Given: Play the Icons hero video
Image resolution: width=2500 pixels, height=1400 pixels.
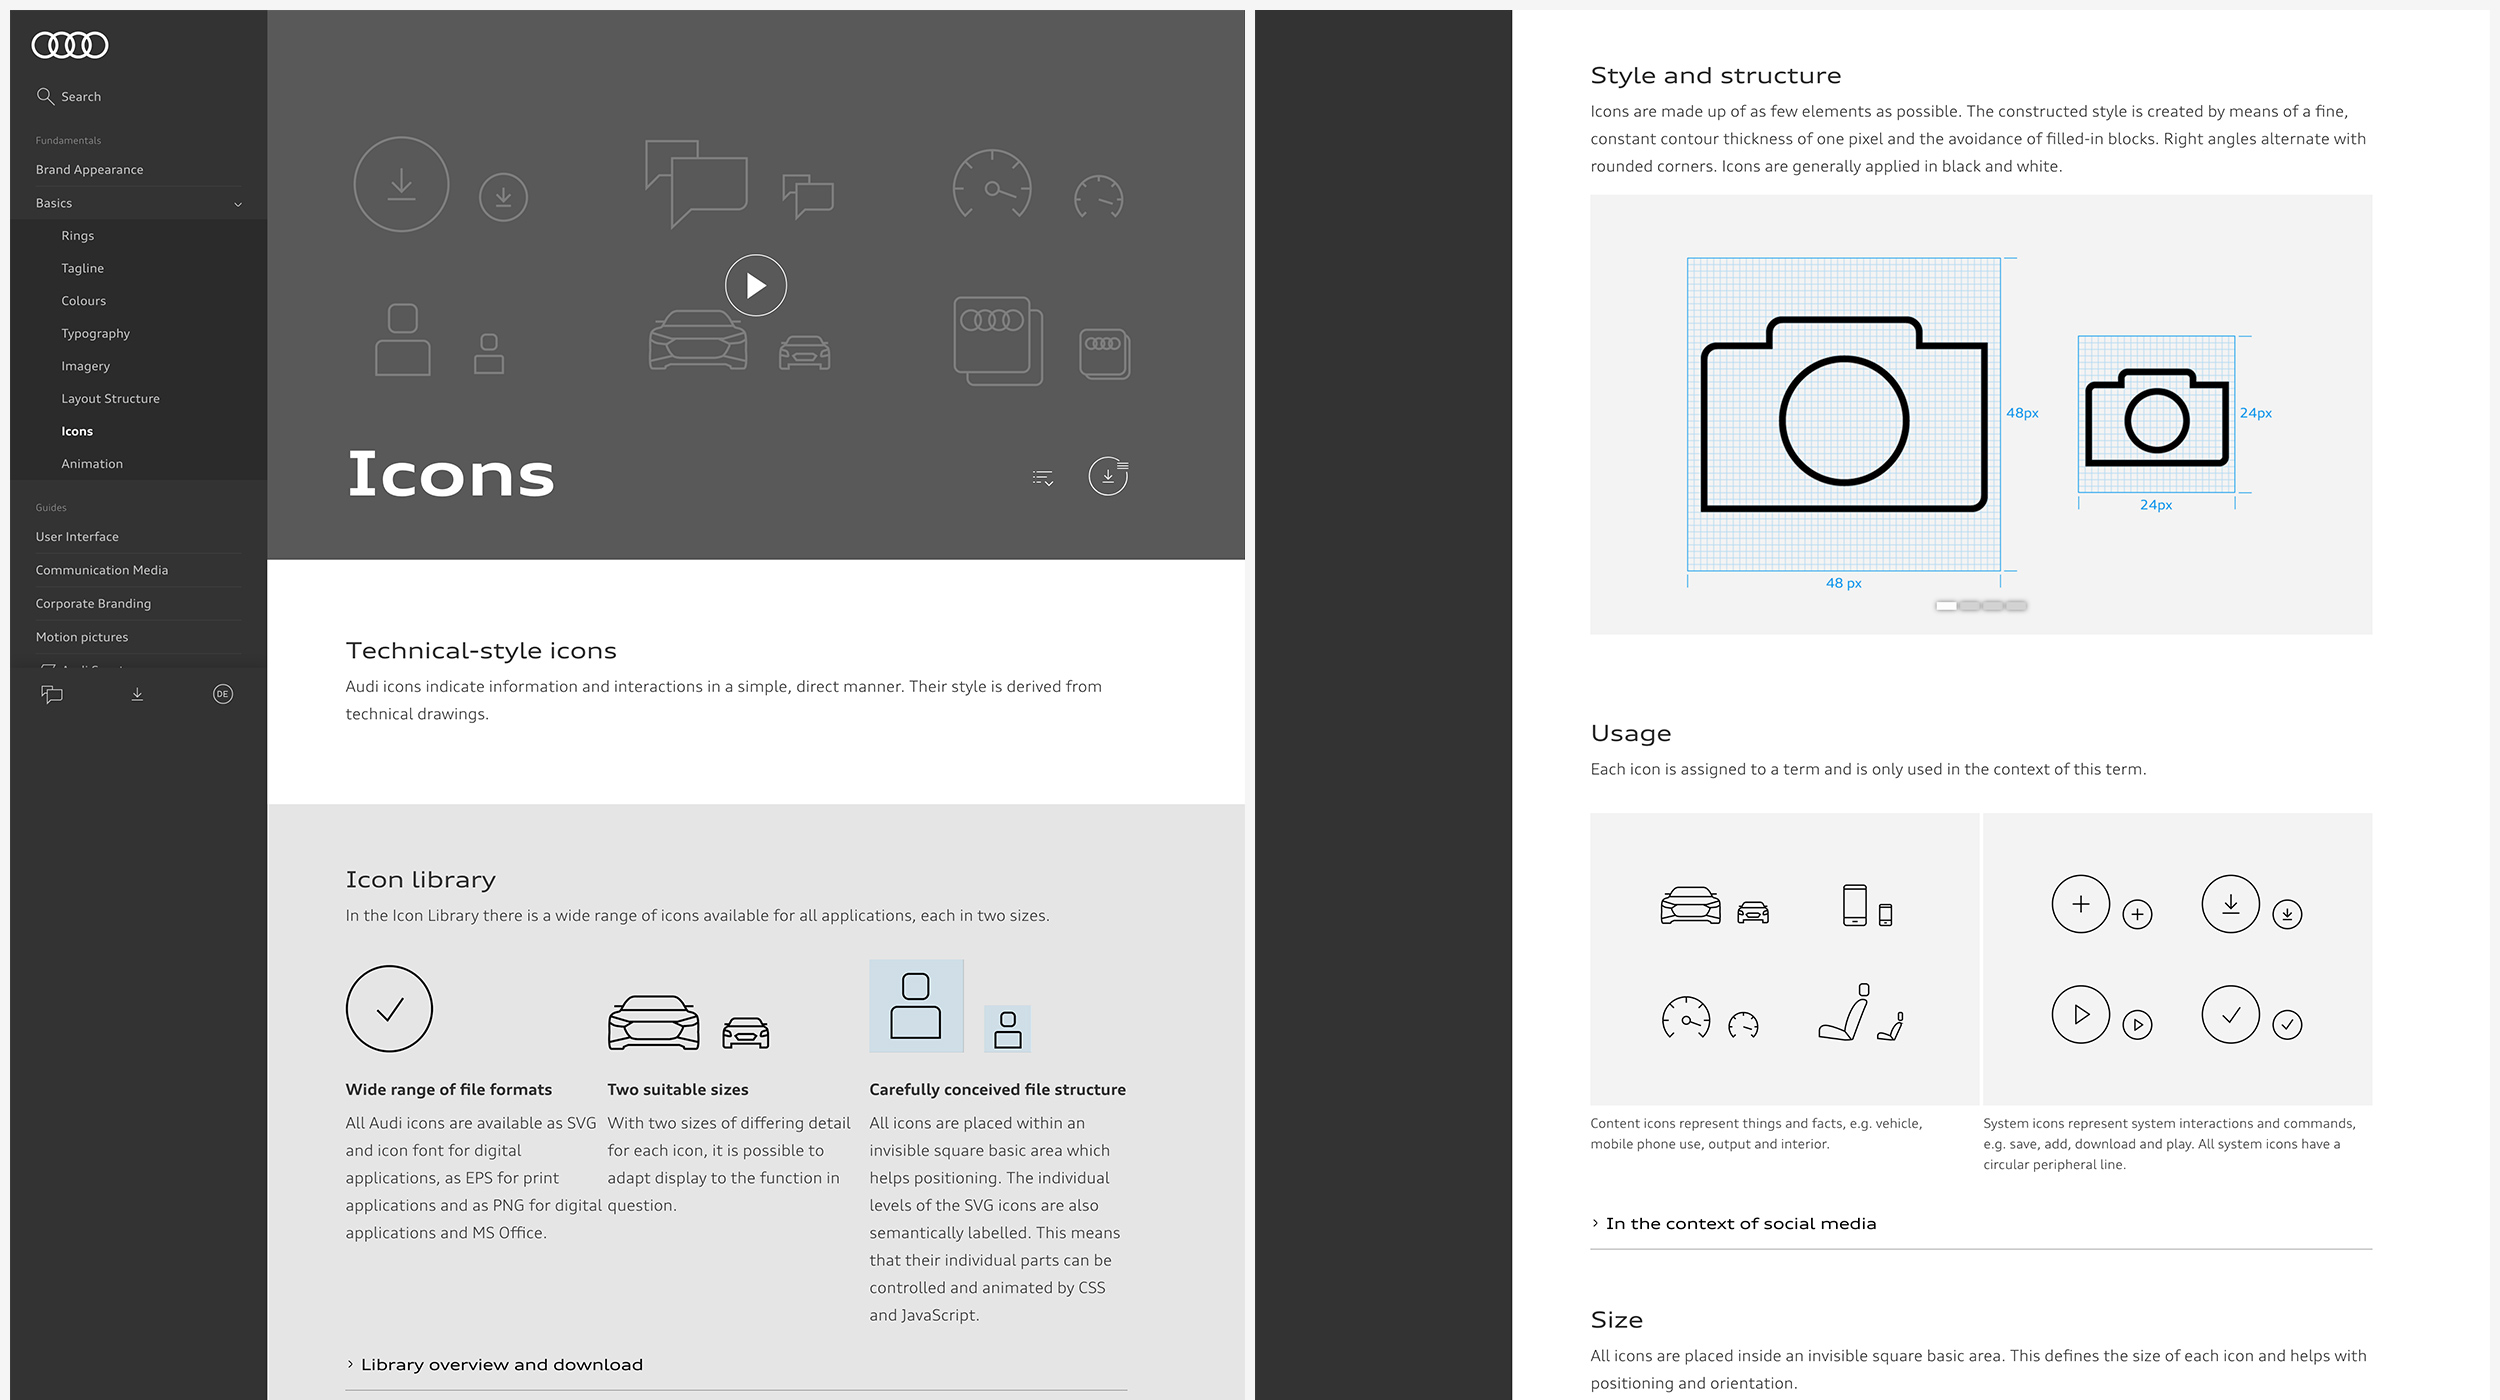Looking at the screenshot, I should pyautogui.click(x=756, y=286).
